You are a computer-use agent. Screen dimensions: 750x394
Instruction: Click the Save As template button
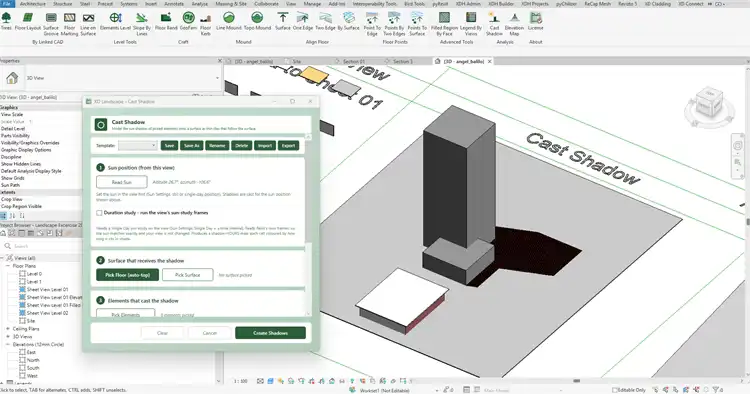191,145
